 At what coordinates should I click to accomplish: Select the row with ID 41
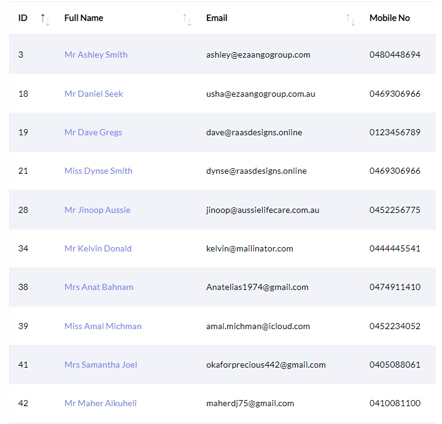pyautogui.click(x=222, y=365)
